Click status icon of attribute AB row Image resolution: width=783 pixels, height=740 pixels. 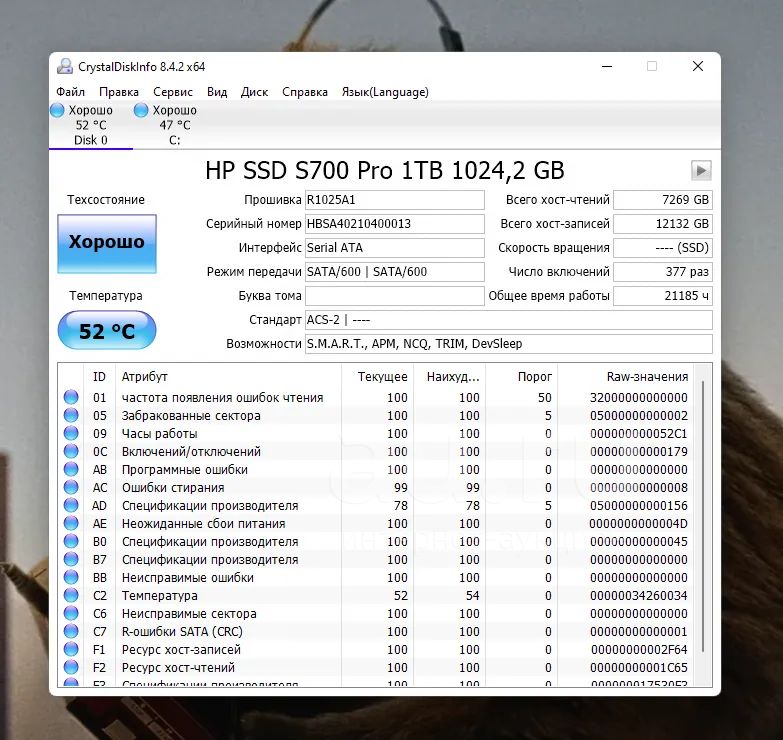[x=71, y=469]
